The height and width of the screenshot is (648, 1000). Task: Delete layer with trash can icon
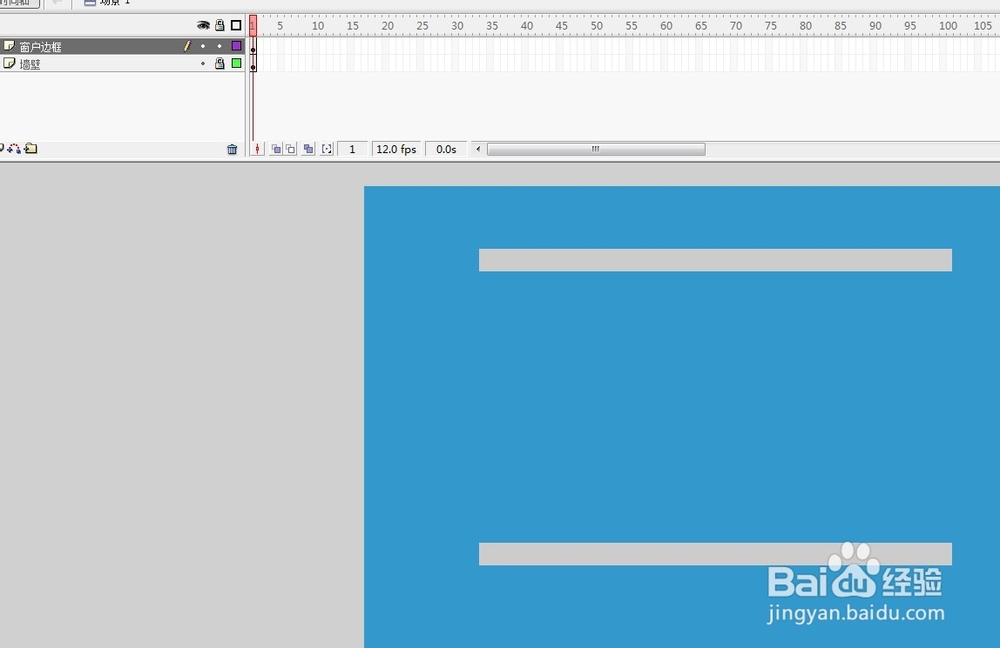(x=232, y=149)
